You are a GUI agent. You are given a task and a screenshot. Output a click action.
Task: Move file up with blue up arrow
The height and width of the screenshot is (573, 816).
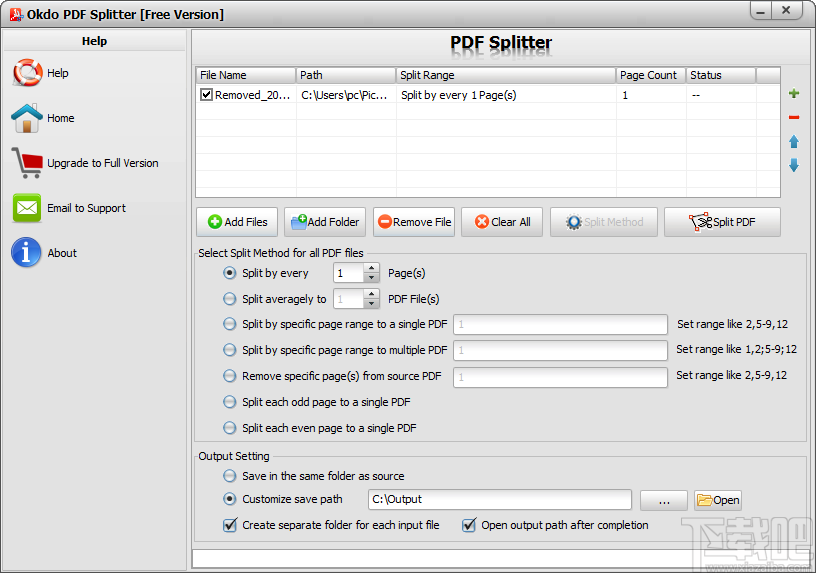coord(794,142)
